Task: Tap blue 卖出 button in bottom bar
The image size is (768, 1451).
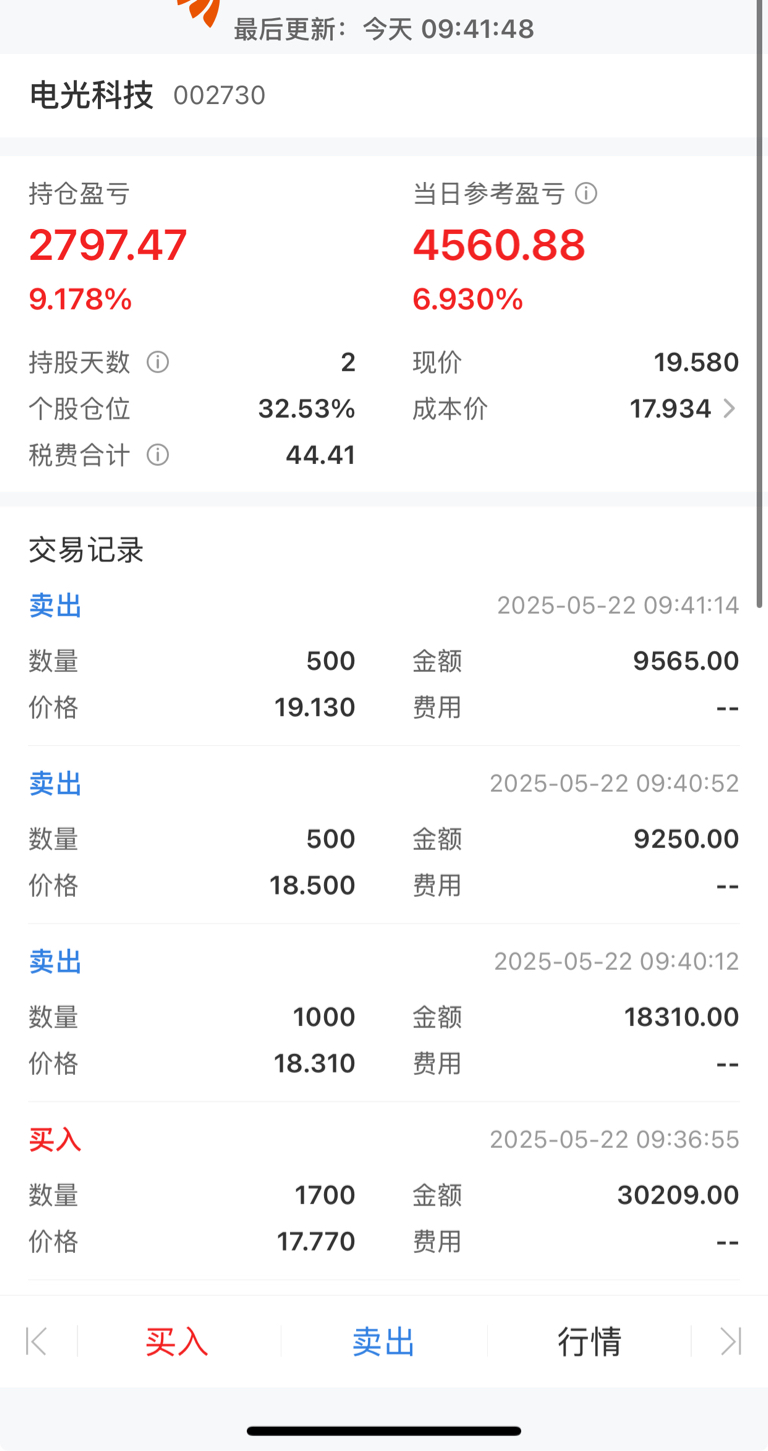Action: click(x=383, y=1341)
